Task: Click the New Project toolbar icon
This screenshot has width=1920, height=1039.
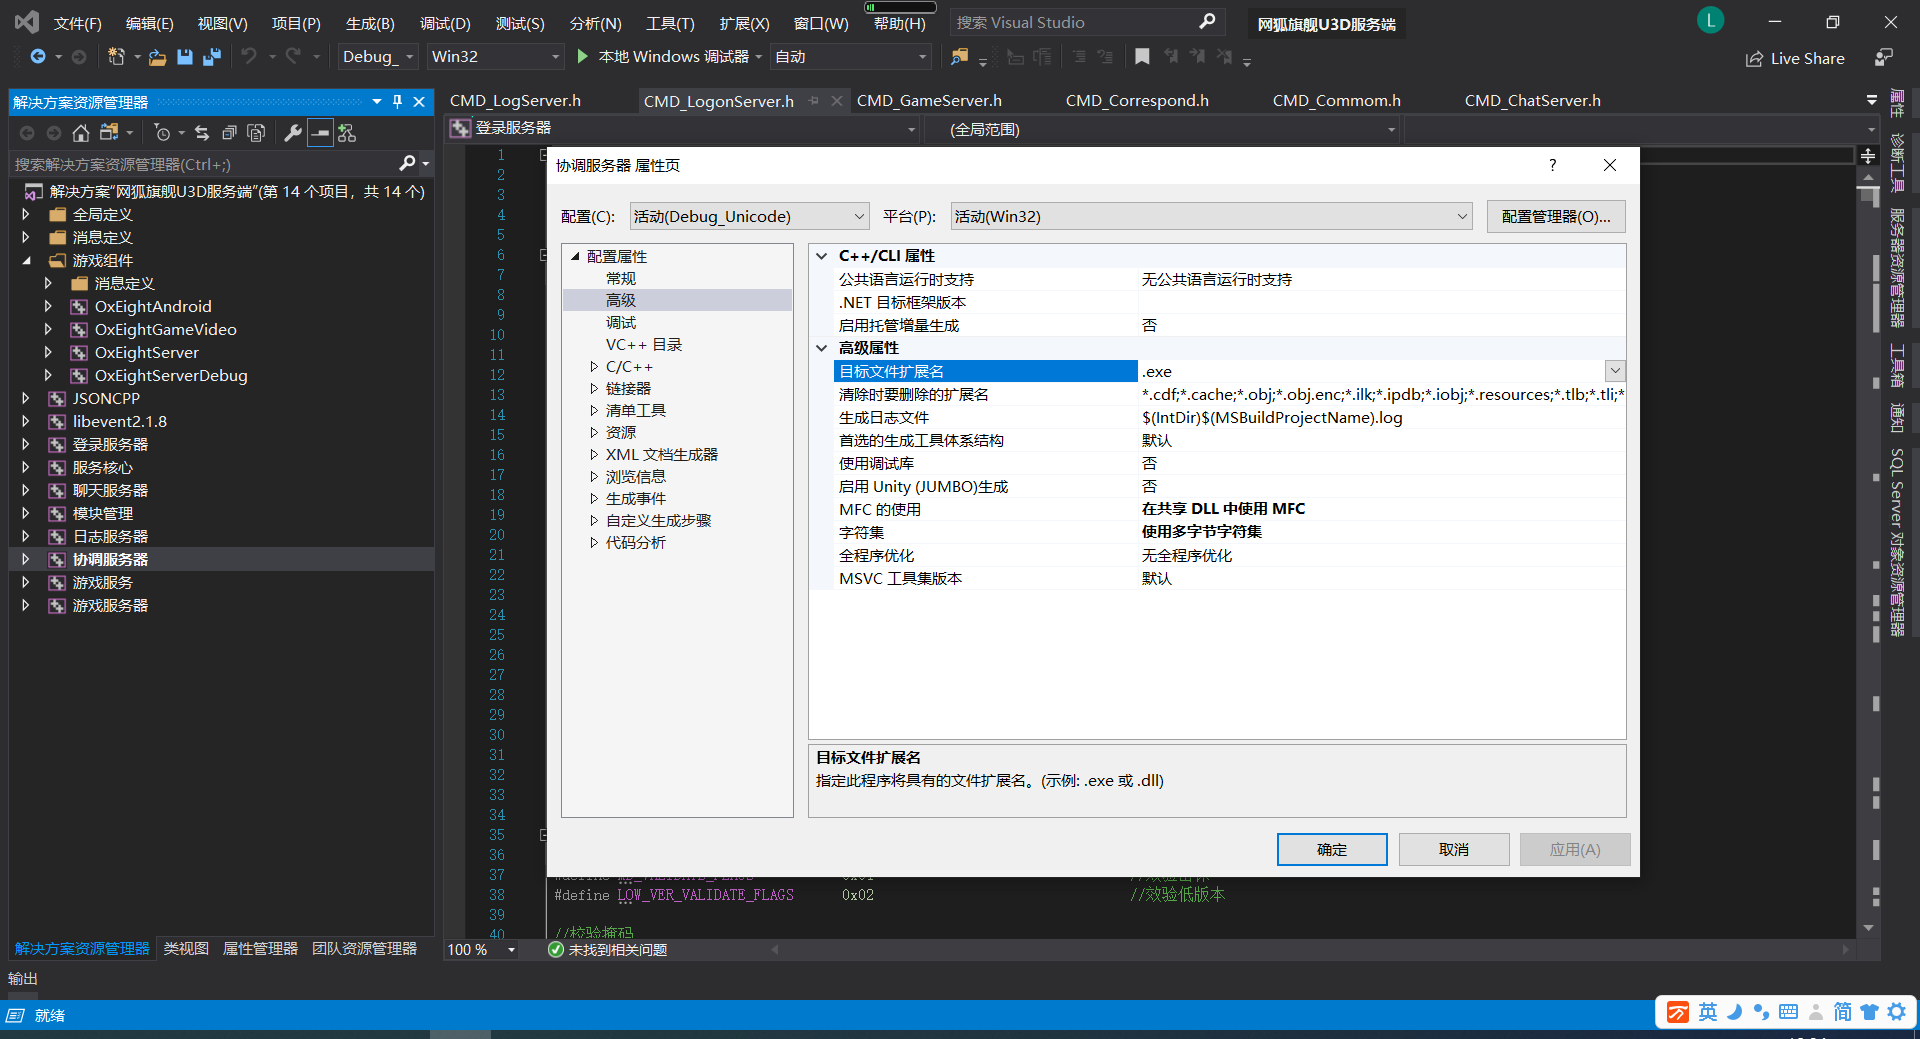Action: click(x=116, y=57)
